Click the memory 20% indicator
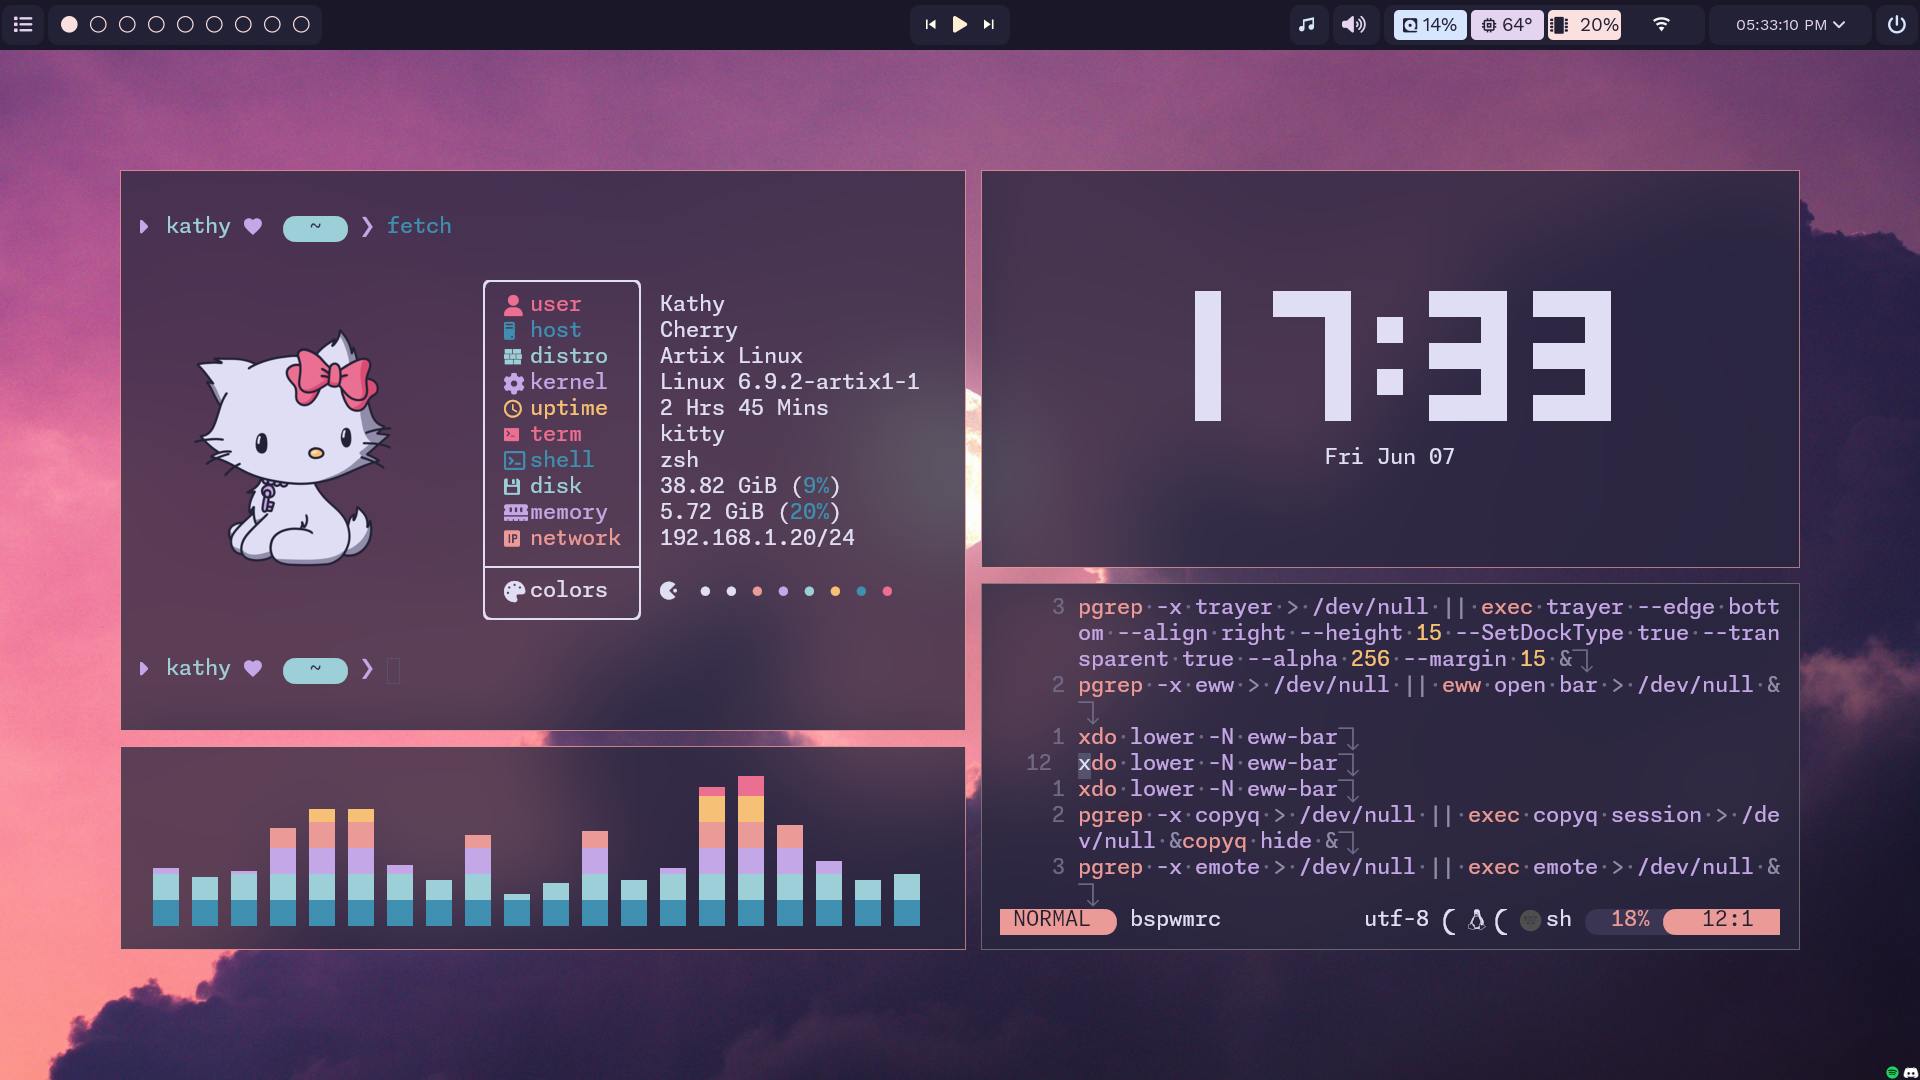 click(1585, 24)
